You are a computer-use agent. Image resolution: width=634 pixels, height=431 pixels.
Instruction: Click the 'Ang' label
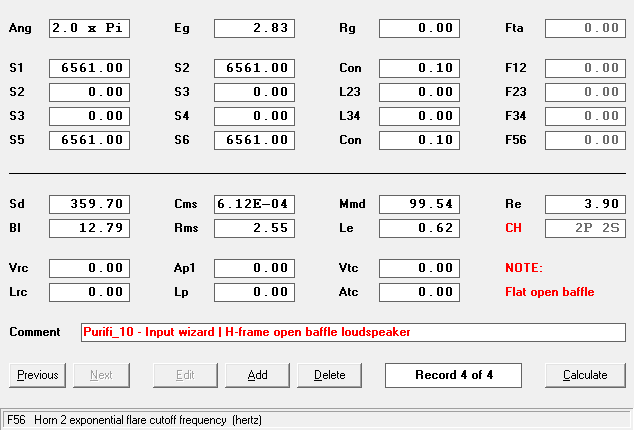pyautogui.click(x=20, y=28)
